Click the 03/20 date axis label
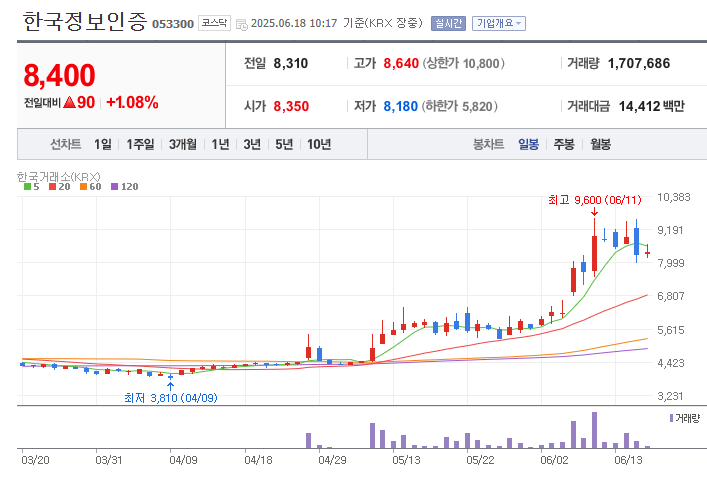707x486 pixels. pos(36,460)
